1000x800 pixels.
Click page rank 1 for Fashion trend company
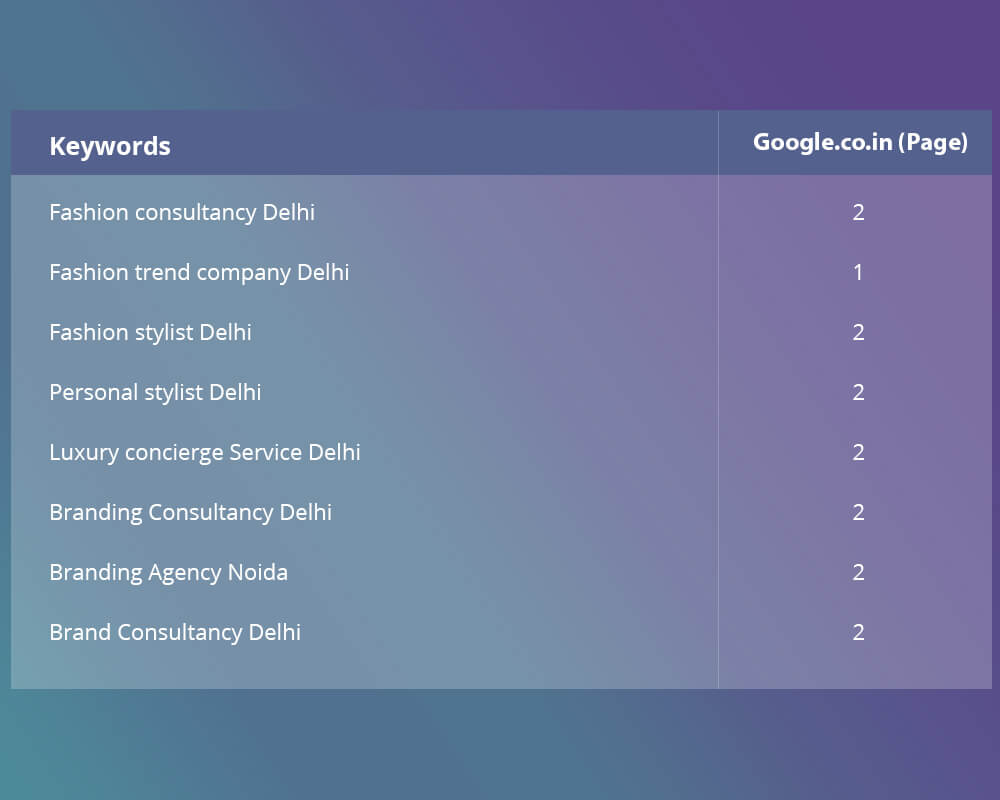click(x=858, y=272)
